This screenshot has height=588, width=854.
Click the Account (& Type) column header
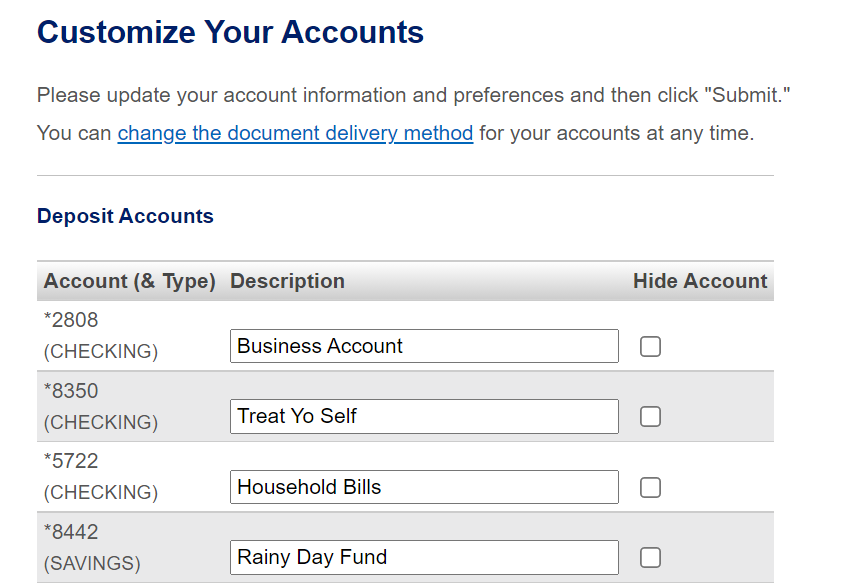(130, 281)
